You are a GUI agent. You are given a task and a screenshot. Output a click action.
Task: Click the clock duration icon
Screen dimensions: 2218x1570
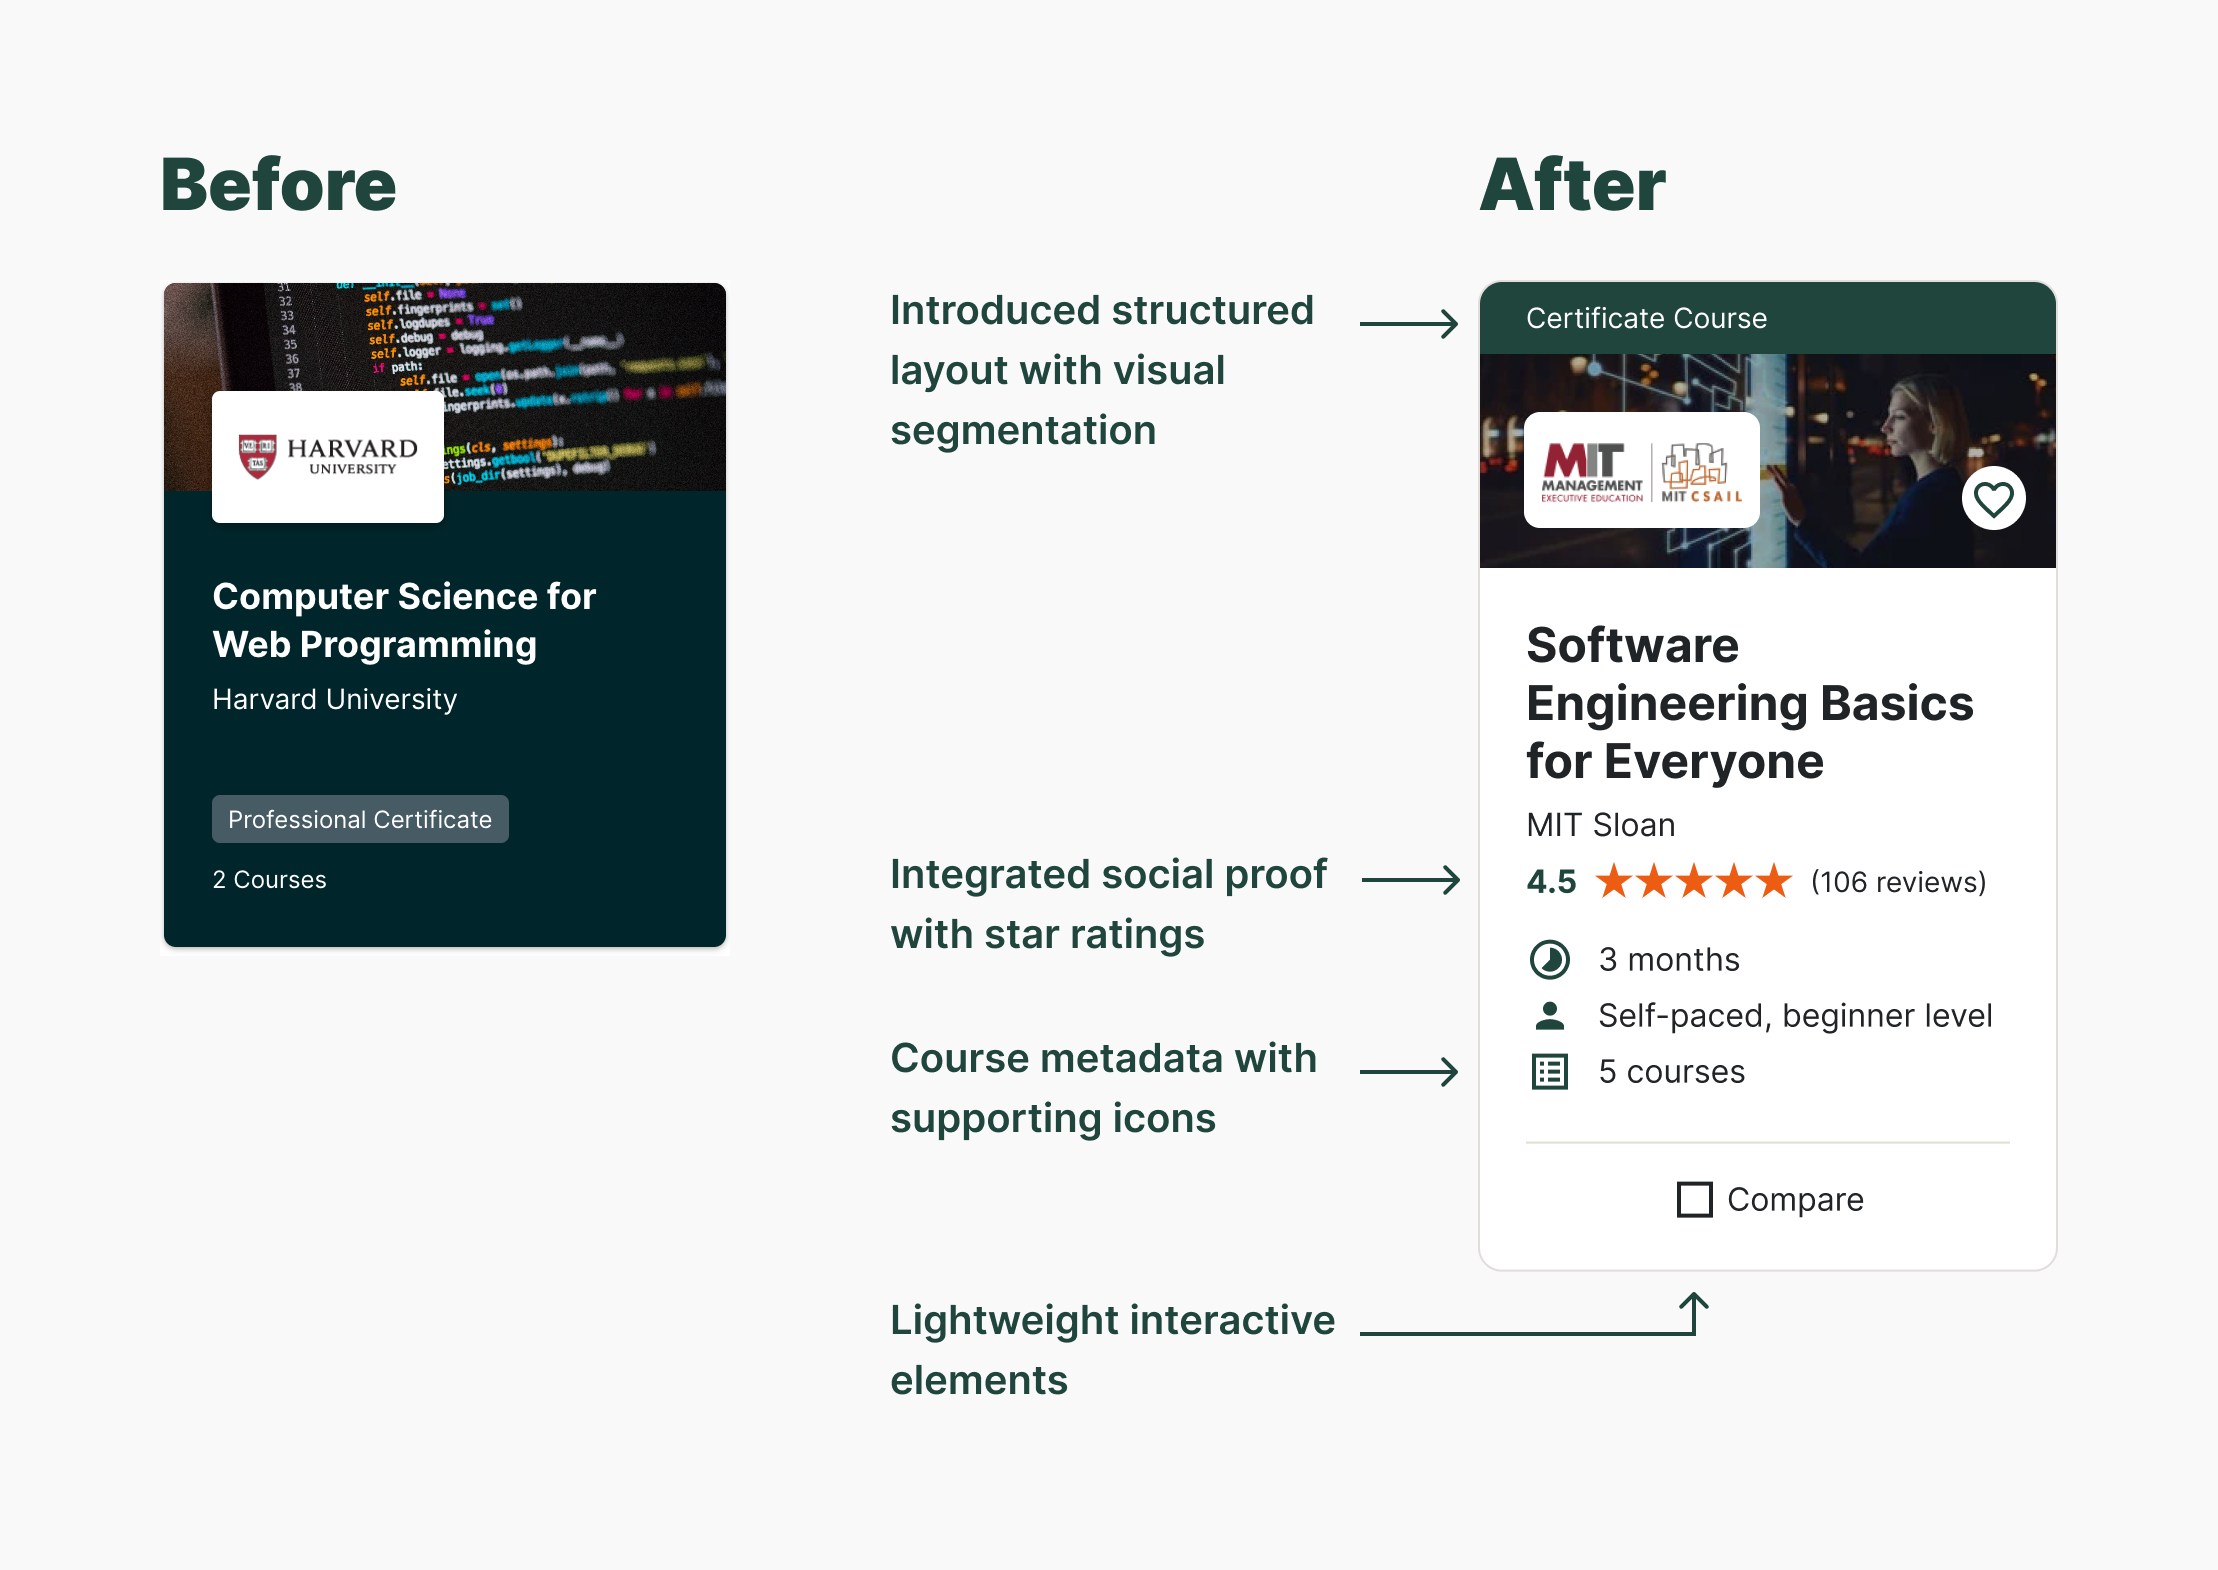tap(1549, 960)
